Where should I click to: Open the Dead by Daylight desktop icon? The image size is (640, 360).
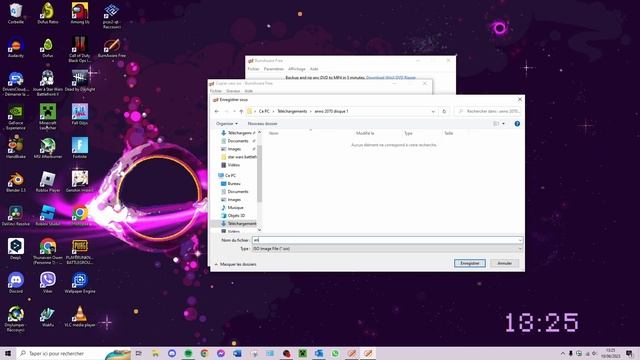click(x=80, y=81)
